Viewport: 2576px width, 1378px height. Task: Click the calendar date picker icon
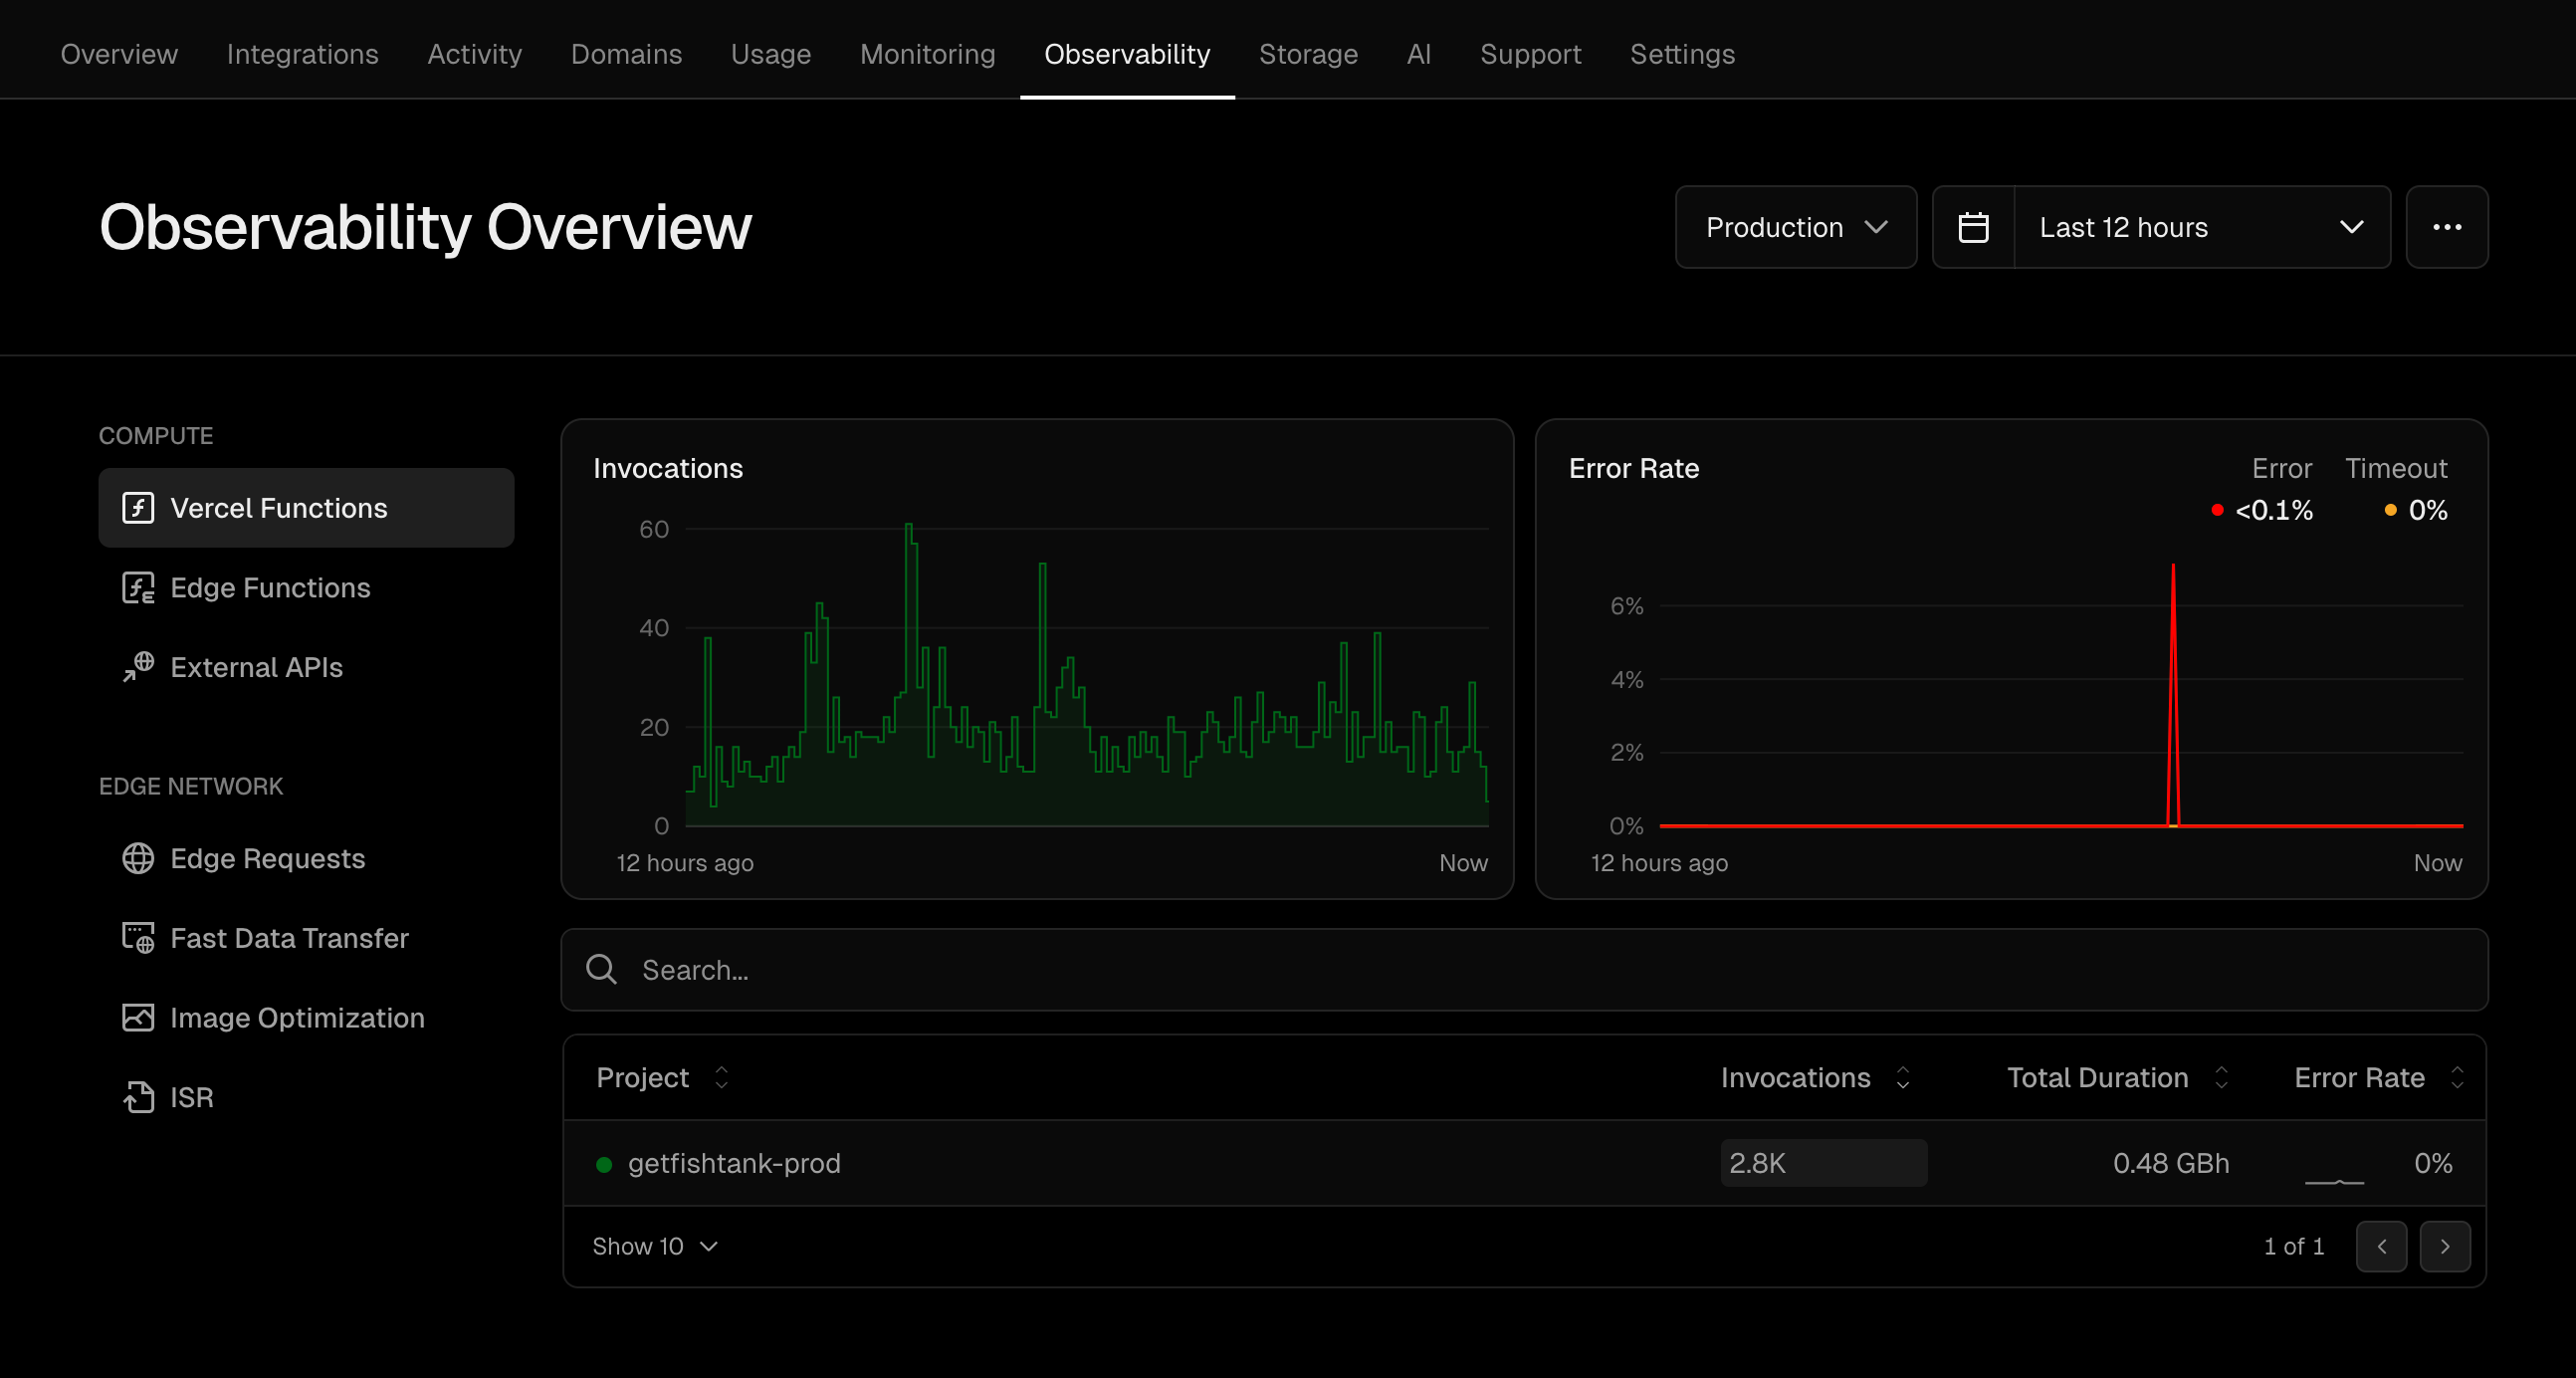point(1974,227)
